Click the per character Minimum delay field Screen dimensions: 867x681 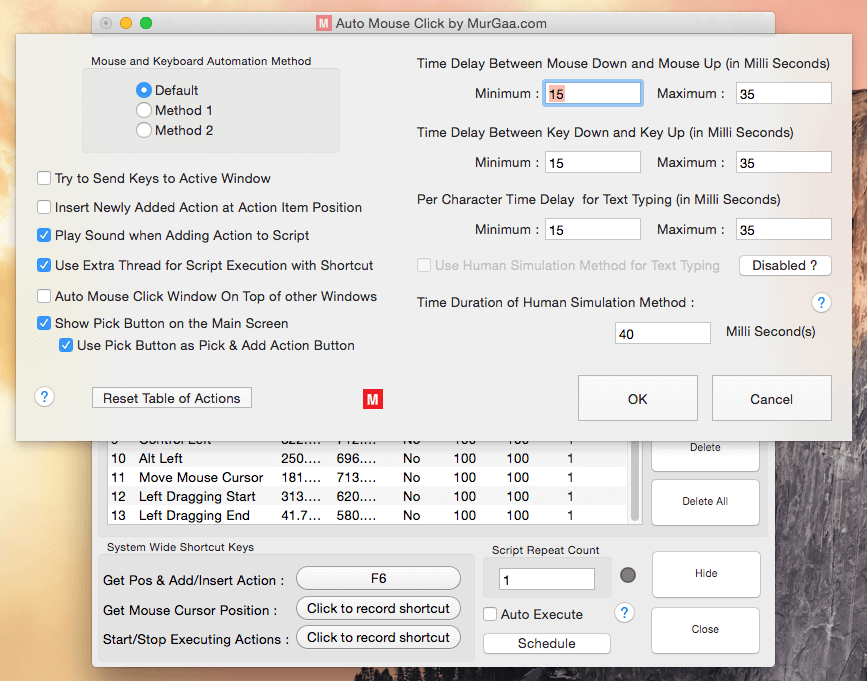coord(592,229)
